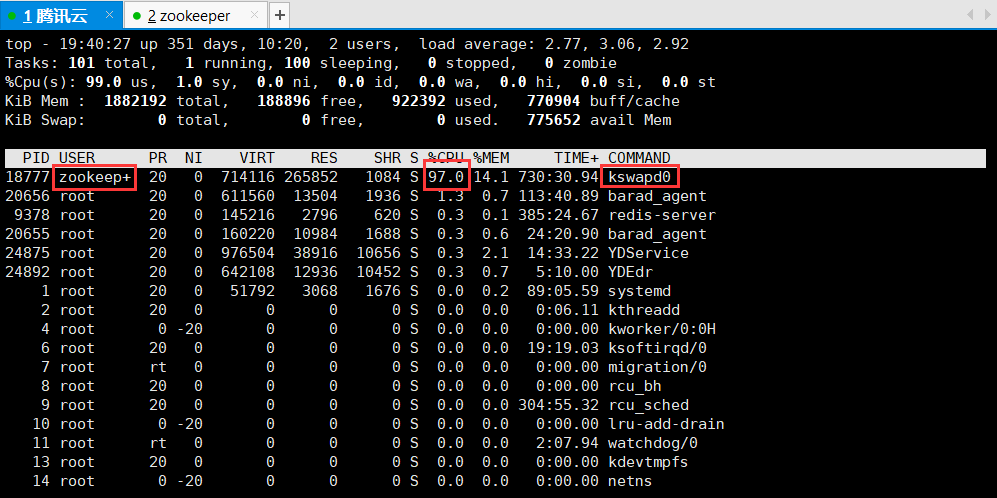Click the 385:24.67 time value

[558, 215]
